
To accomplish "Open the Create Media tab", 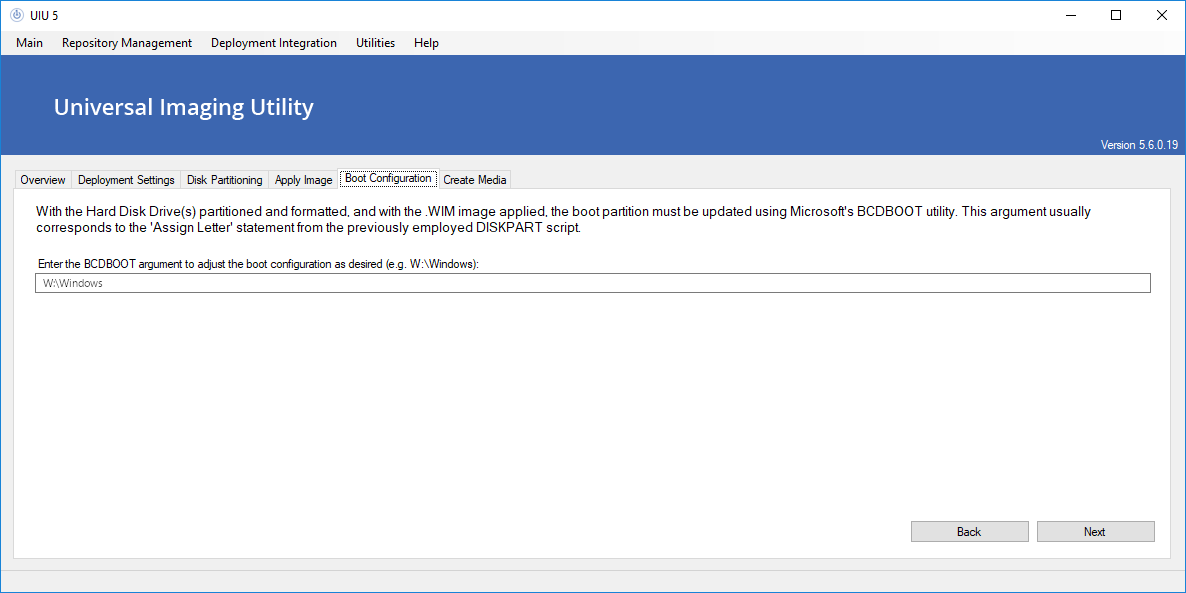I will point(475,180).
